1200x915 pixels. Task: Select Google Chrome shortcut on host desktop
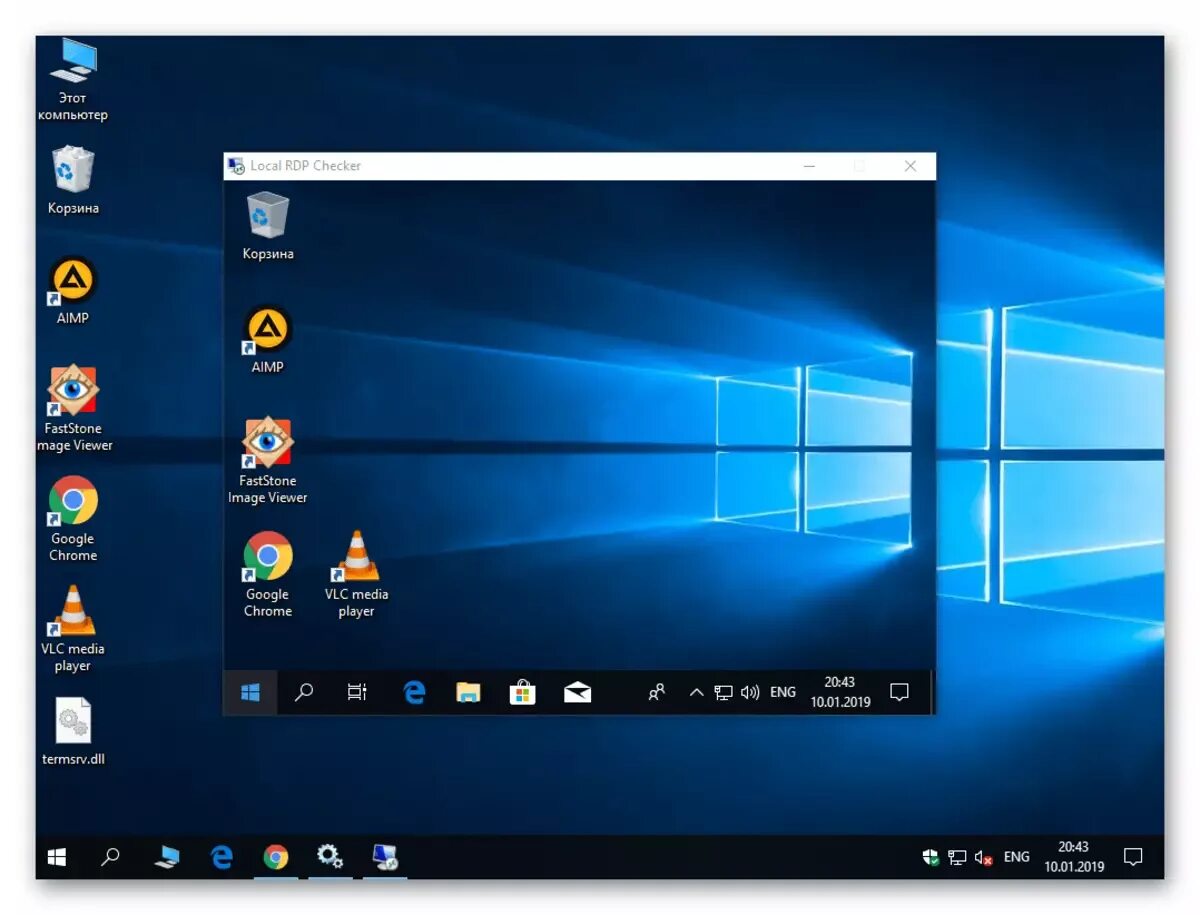(73, 519)
